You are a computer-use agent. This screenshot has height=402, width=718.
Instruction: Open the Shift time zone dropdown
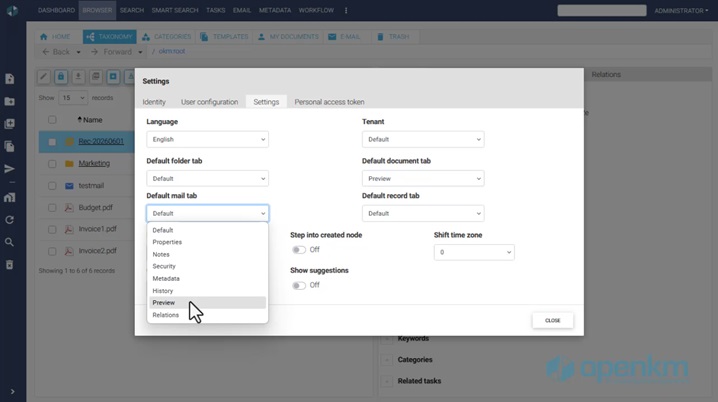pyautogui.click(x=474, y=252)
